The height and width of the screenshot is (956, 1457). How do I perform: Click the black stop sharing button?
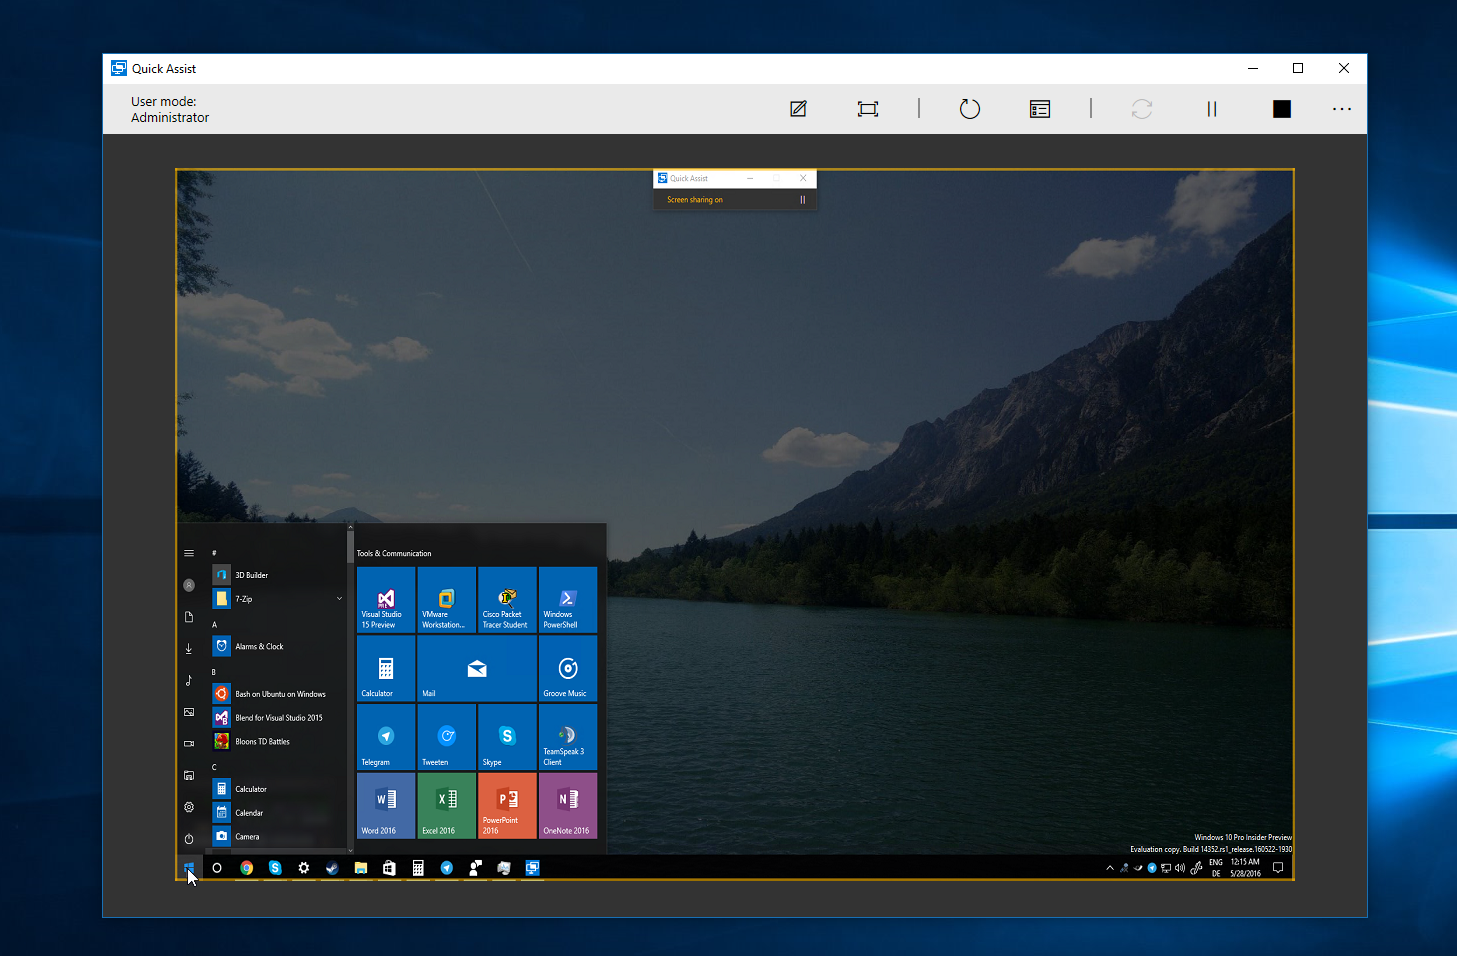point(1281,109)
